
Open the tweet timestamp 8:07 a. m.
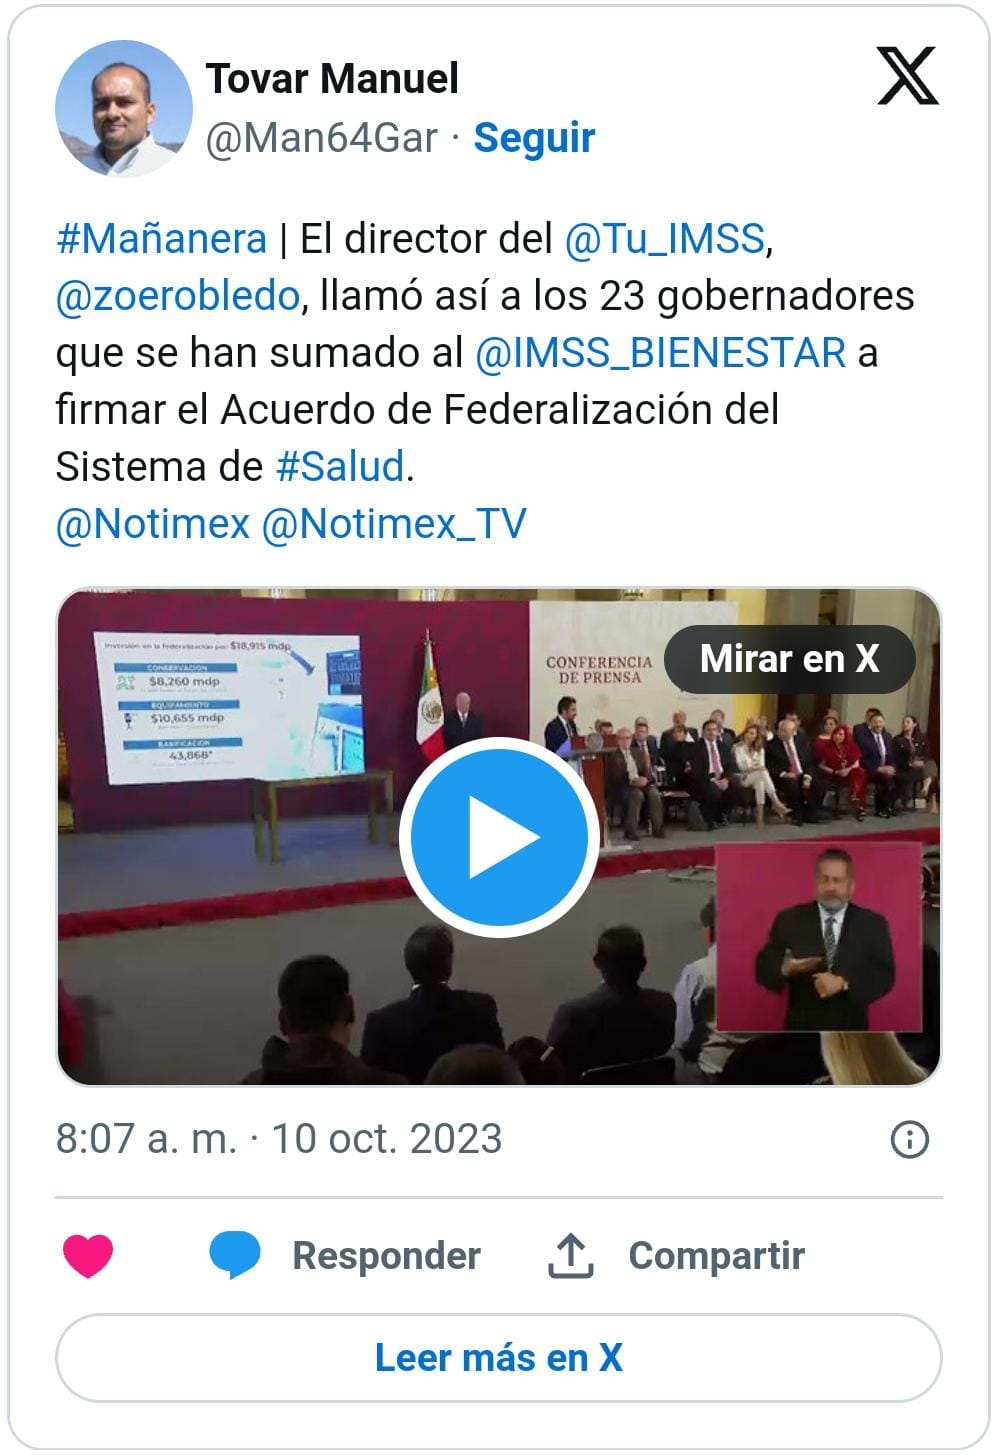[146, 1139]
